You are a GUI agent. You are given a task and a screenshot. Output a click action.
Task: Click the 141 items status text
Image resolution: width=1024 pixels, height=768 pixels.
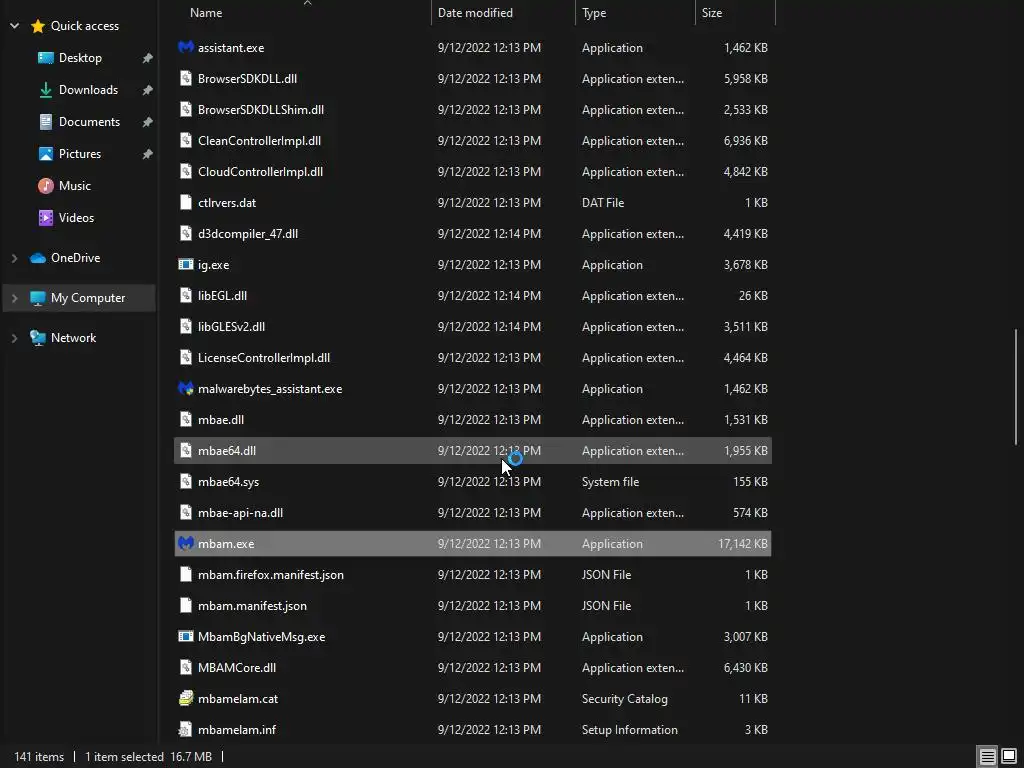39,757
